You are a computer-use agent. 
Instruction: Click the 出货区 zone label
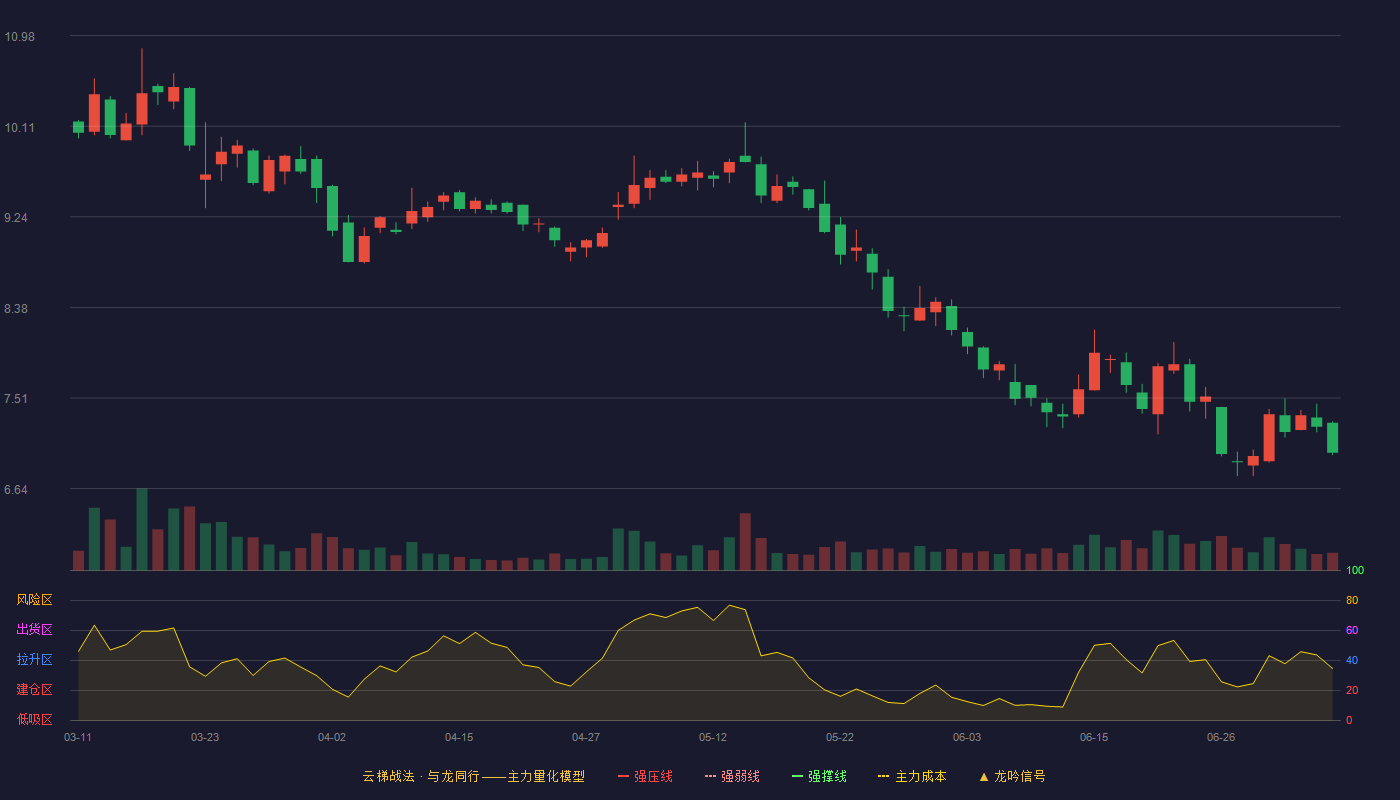tap(34, 630)
